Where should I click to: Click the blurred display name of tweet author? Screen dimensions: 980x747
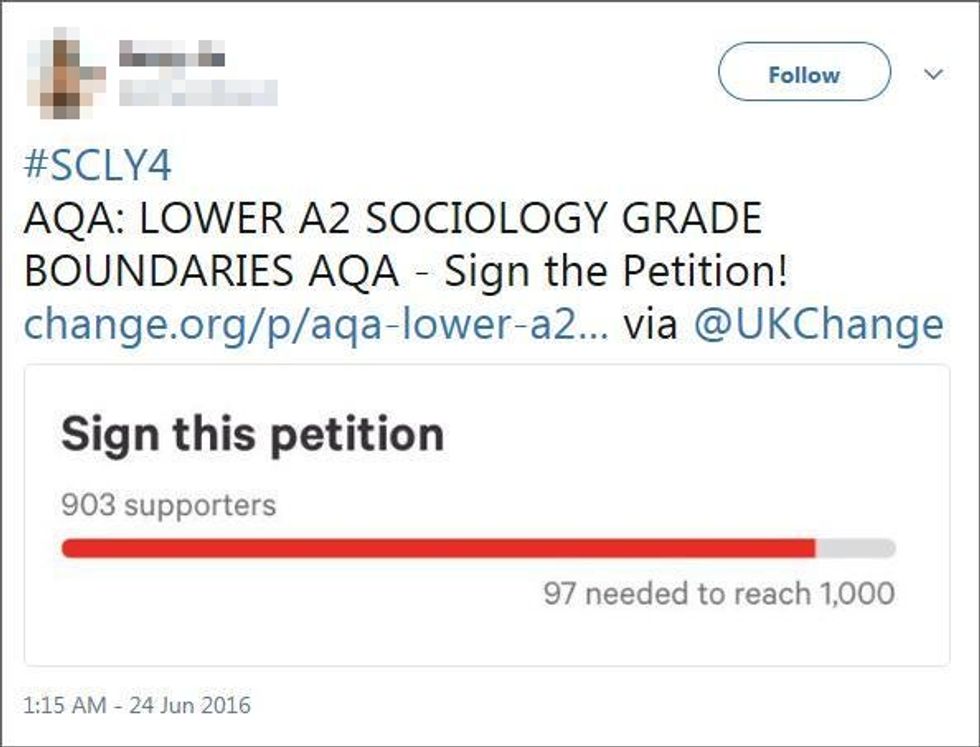point(172,54)
